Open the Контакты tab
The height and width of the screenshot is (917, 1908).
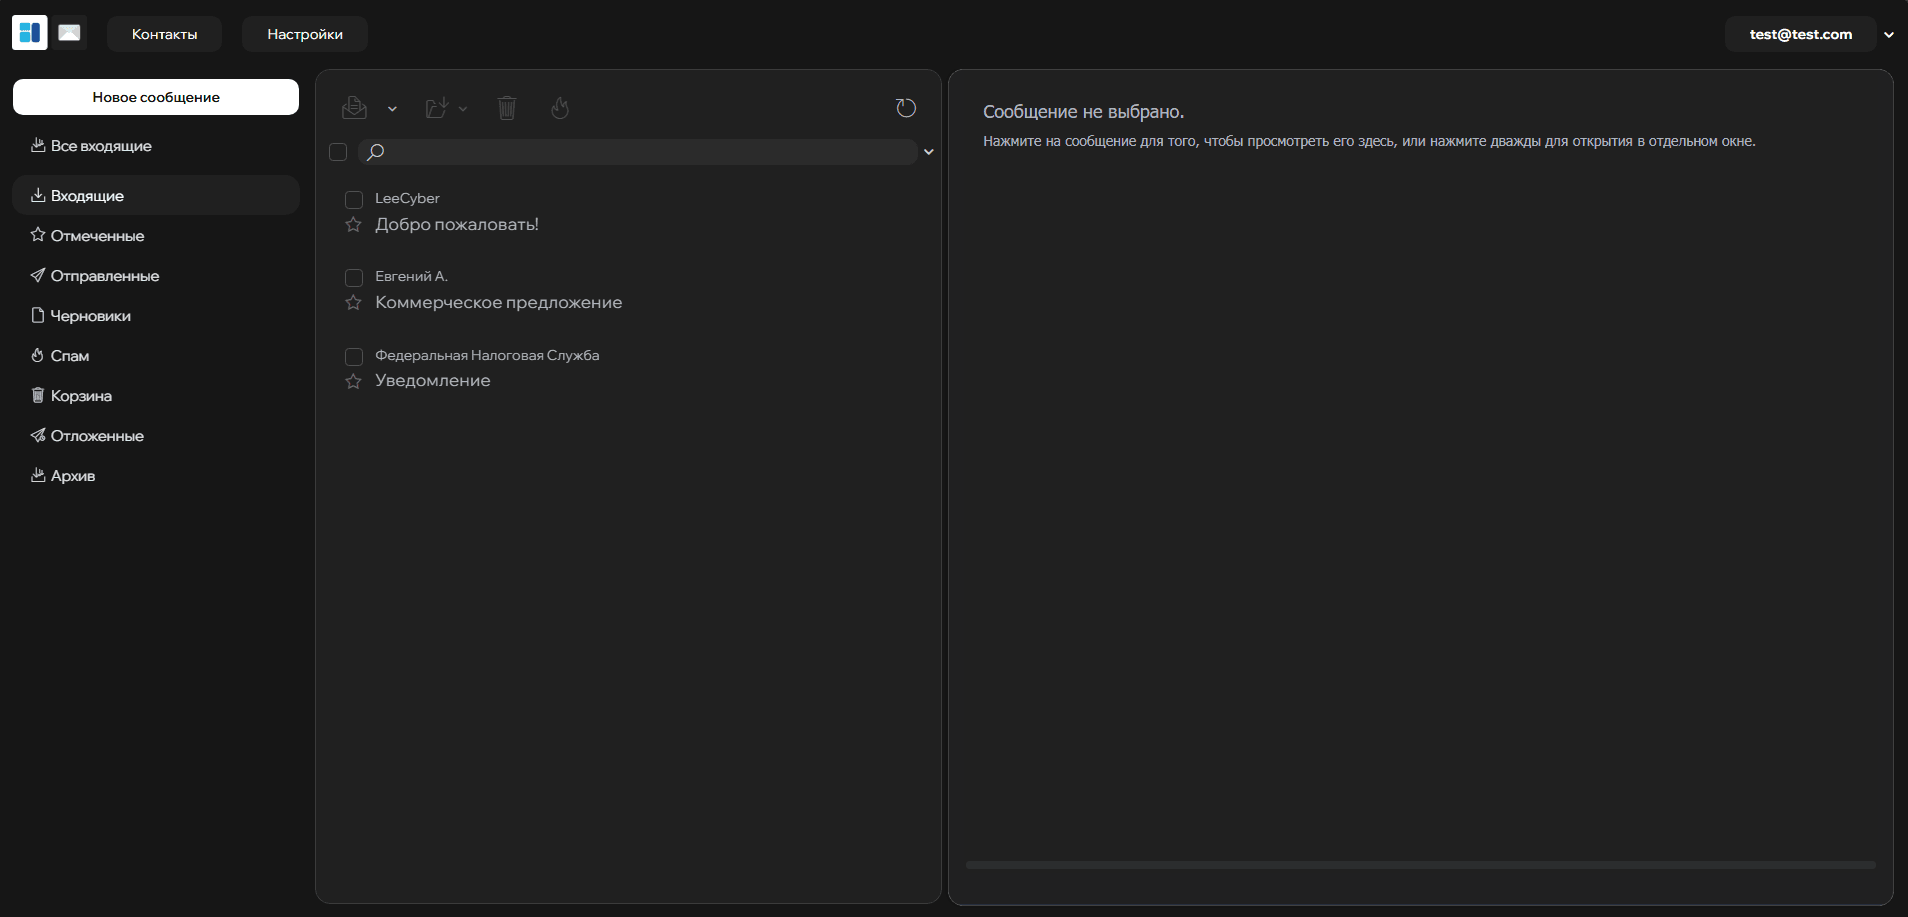click(164, 34)
